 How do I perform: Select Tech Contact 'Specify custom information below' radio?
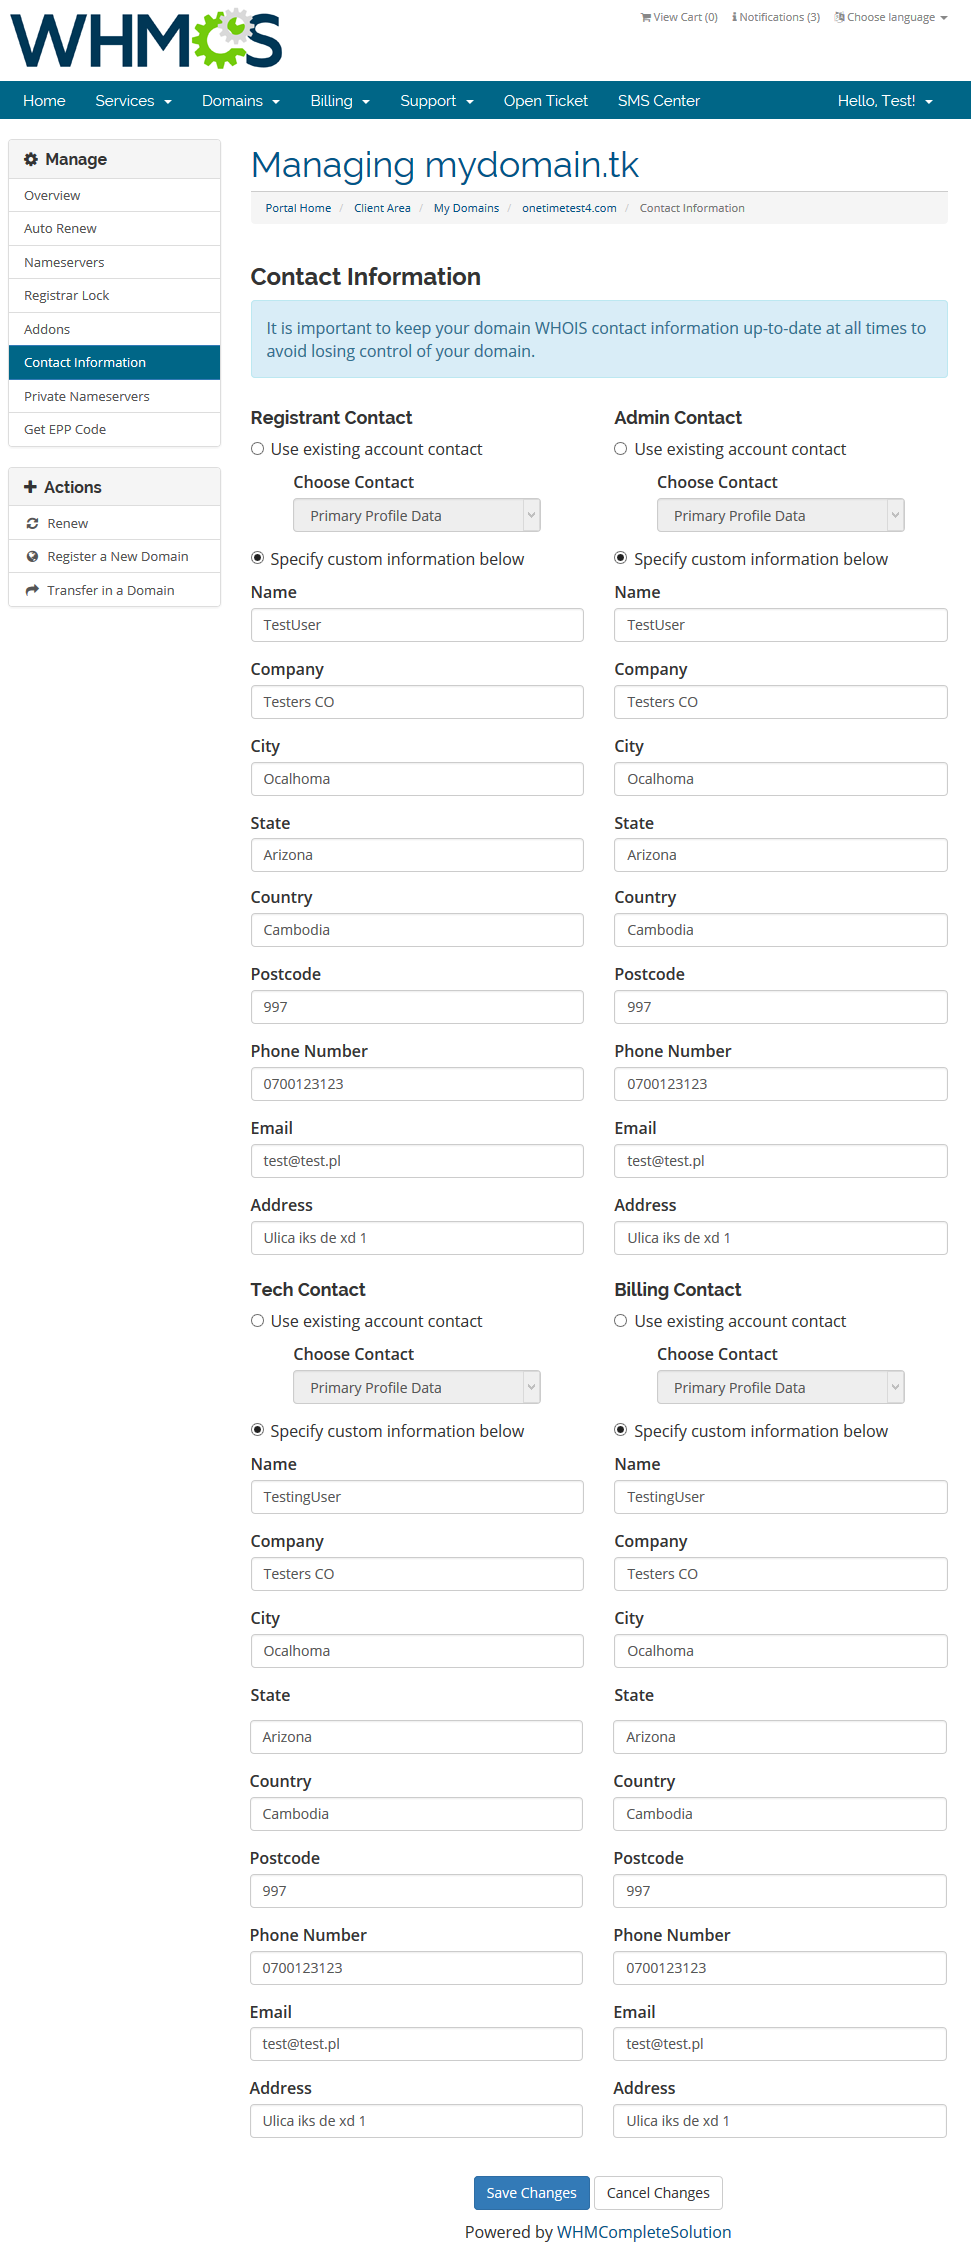(x=258, y=1430)
